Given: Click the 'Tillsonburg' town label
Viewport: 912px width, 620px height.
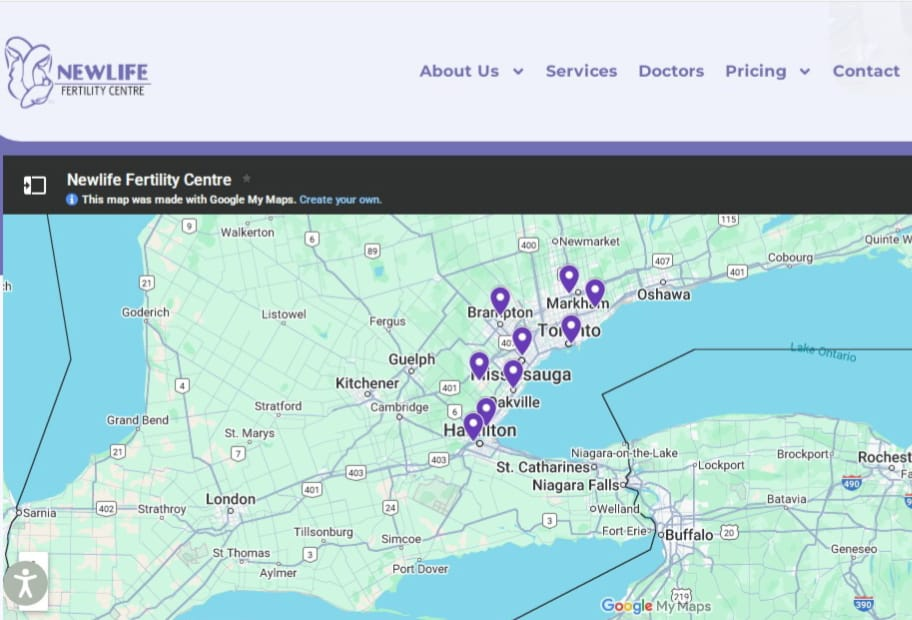Looking at the screenshot, I should click(323, 532).
